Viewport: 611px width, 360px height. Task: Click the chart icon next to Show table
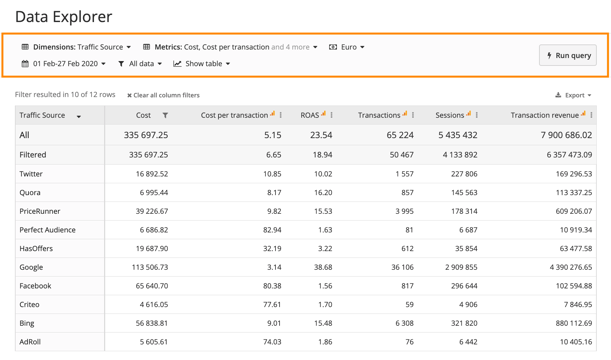177,64
